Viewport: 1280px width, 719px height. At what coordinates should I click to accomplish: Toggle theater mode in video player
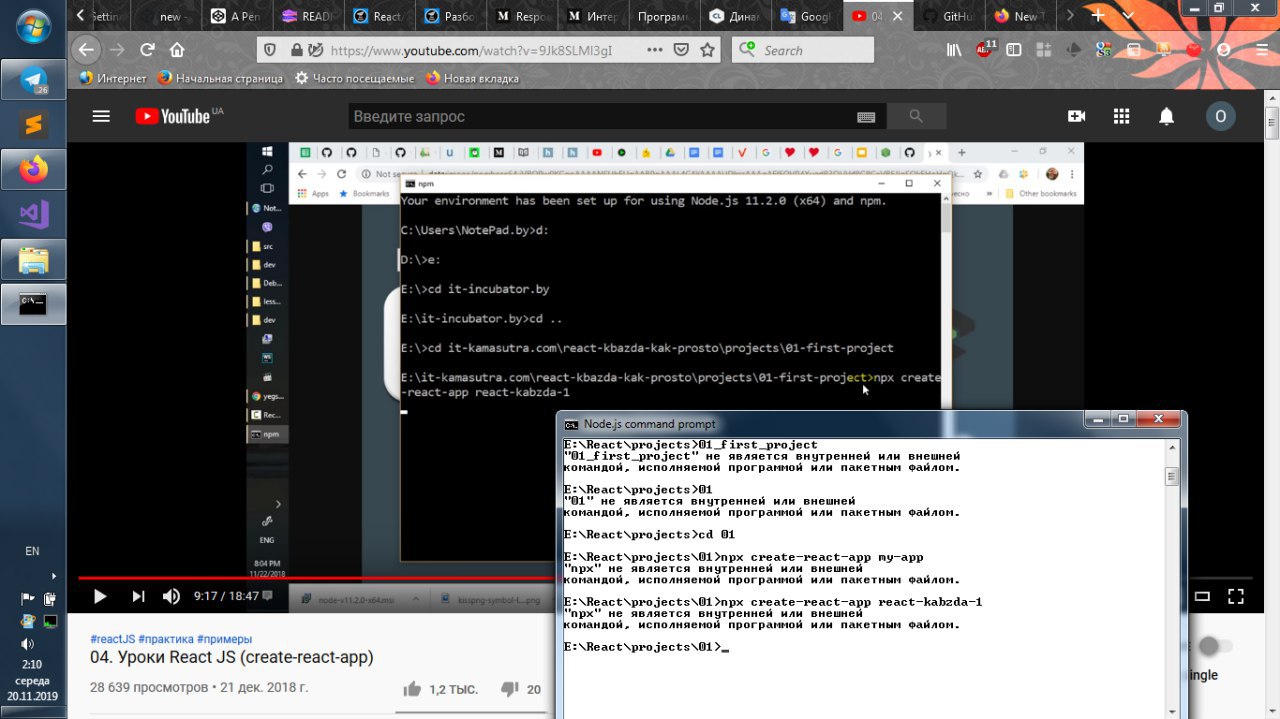(1201, 597)
